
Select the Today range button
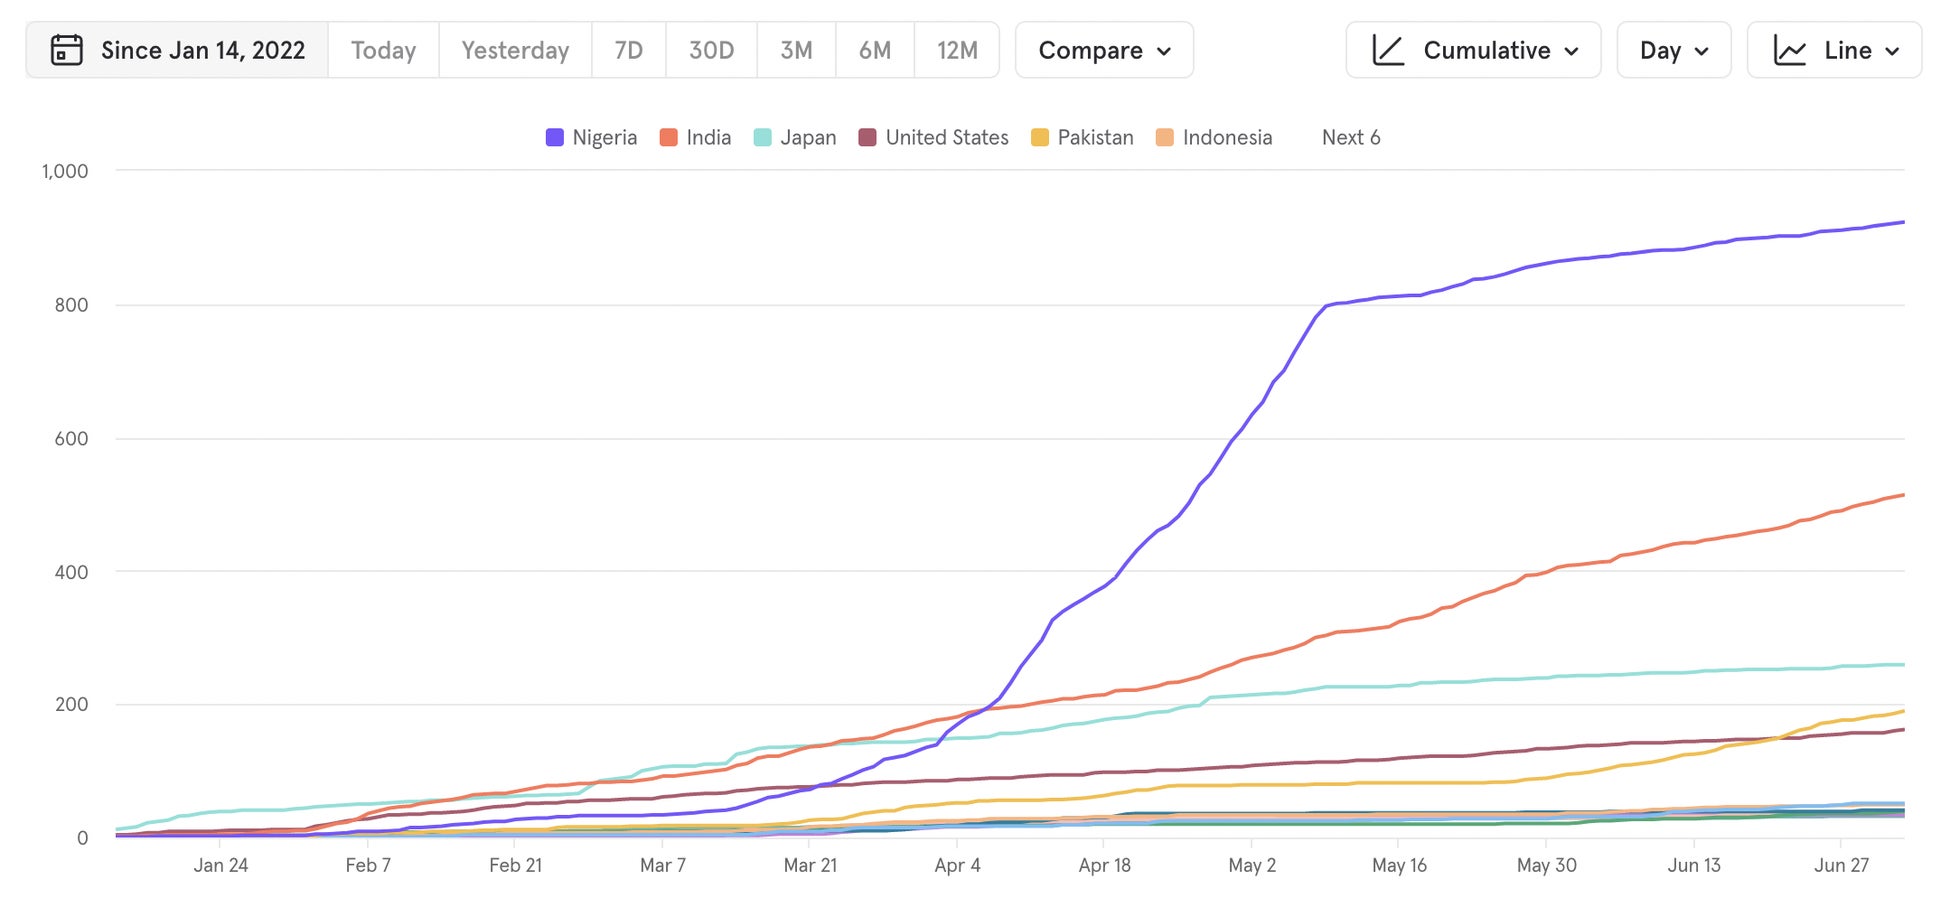coord(383,50)
